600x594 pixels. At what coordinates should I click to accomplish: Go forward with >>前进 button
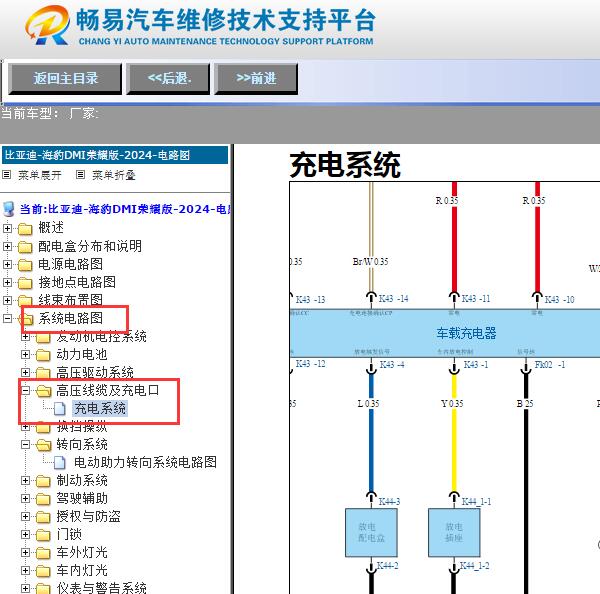(256, 79)
